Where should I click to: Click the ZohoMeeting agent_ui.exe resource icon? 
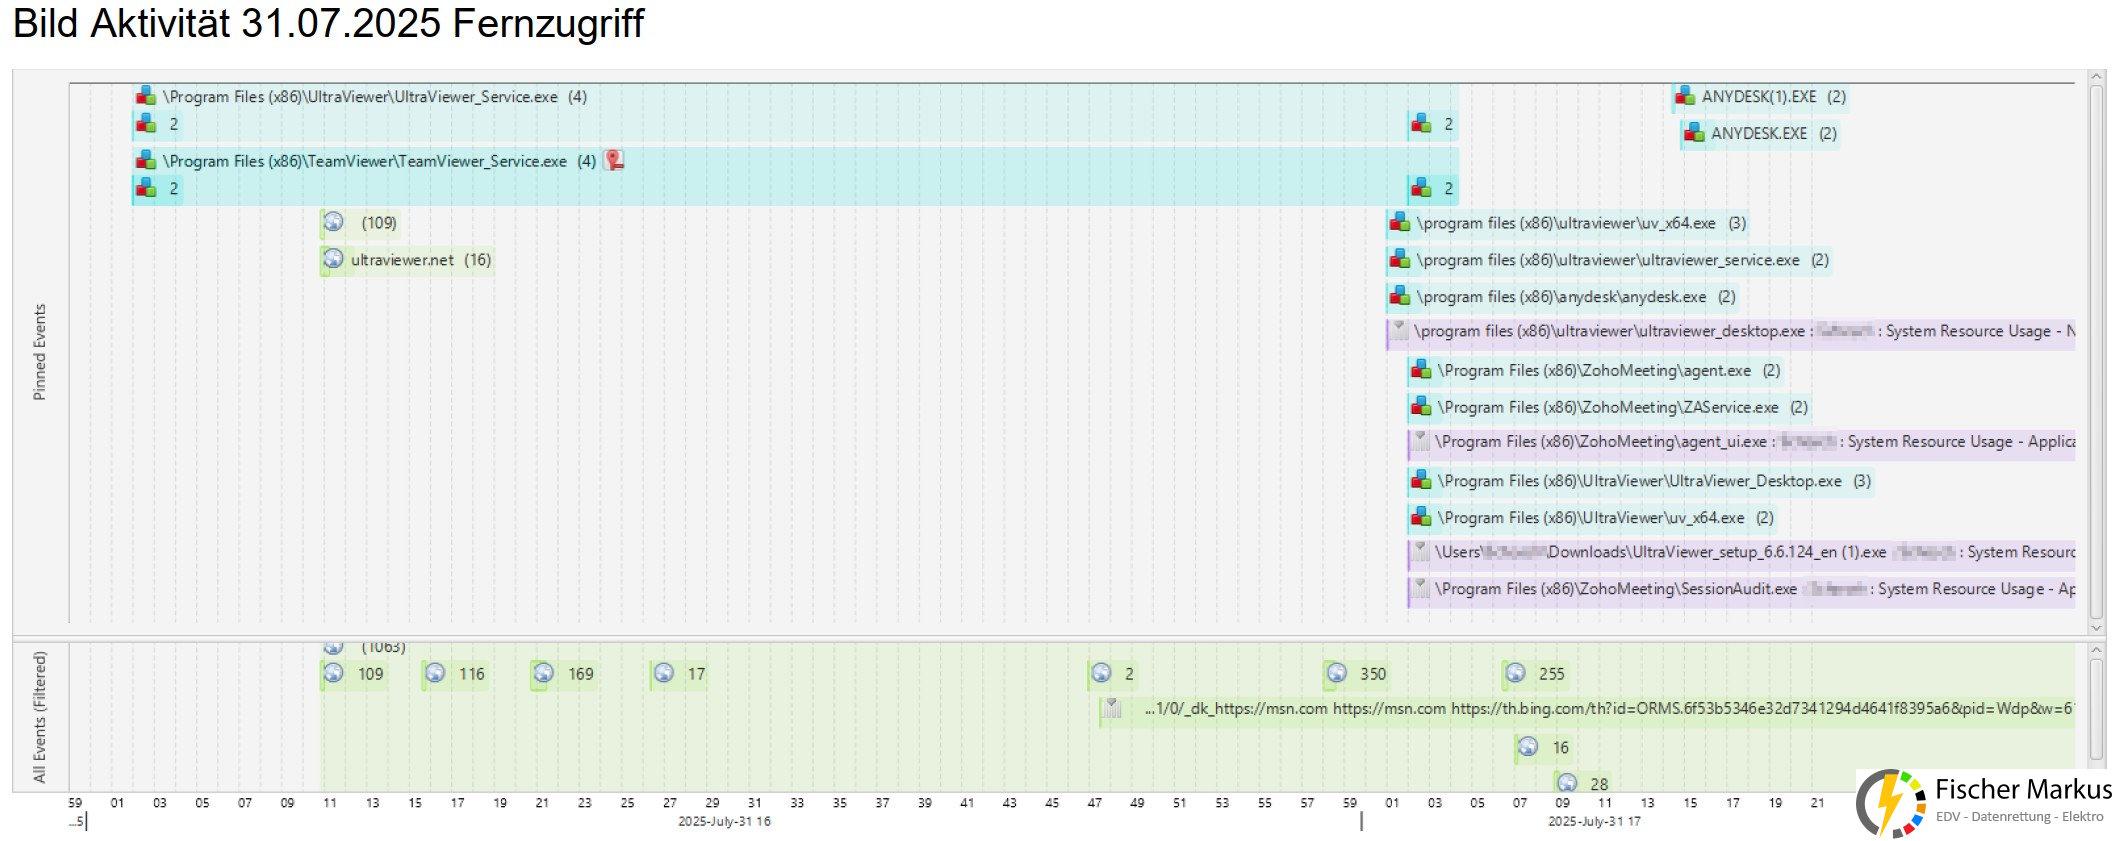click(x=1421, y=441)
